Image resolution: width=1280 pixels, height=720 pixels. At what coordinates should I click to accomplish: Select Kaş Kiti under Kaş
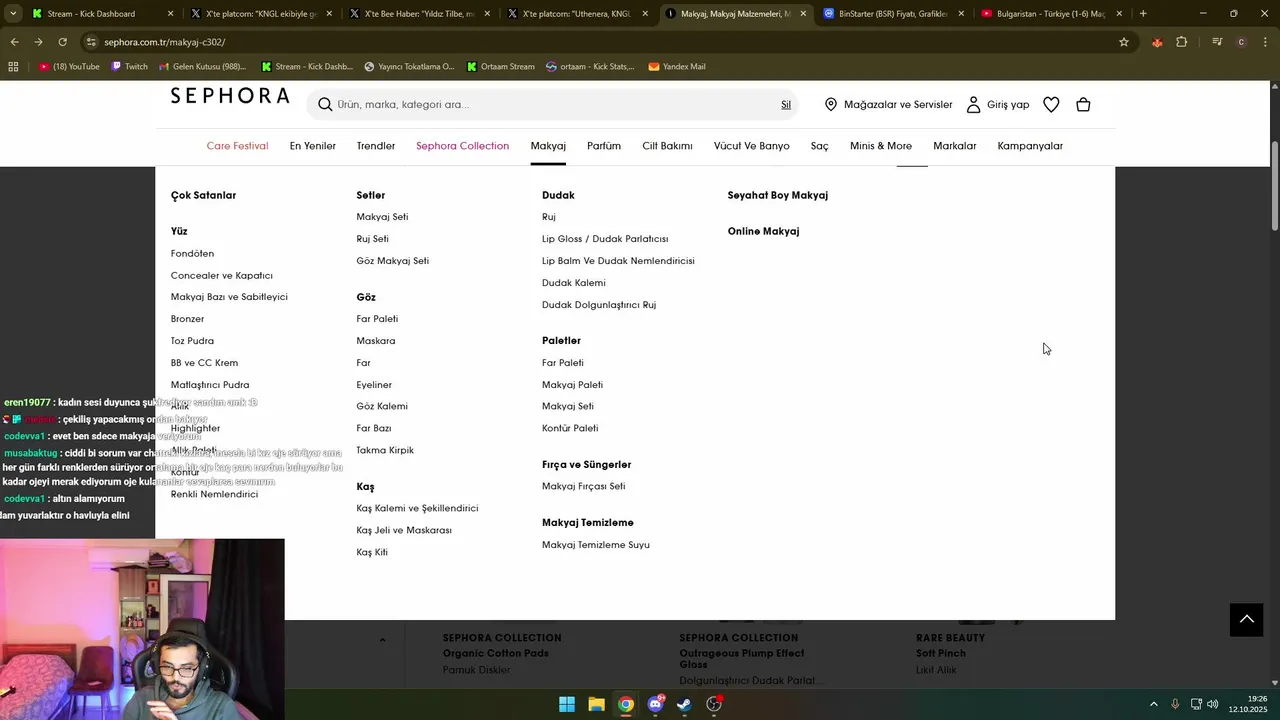click(372, 552)
